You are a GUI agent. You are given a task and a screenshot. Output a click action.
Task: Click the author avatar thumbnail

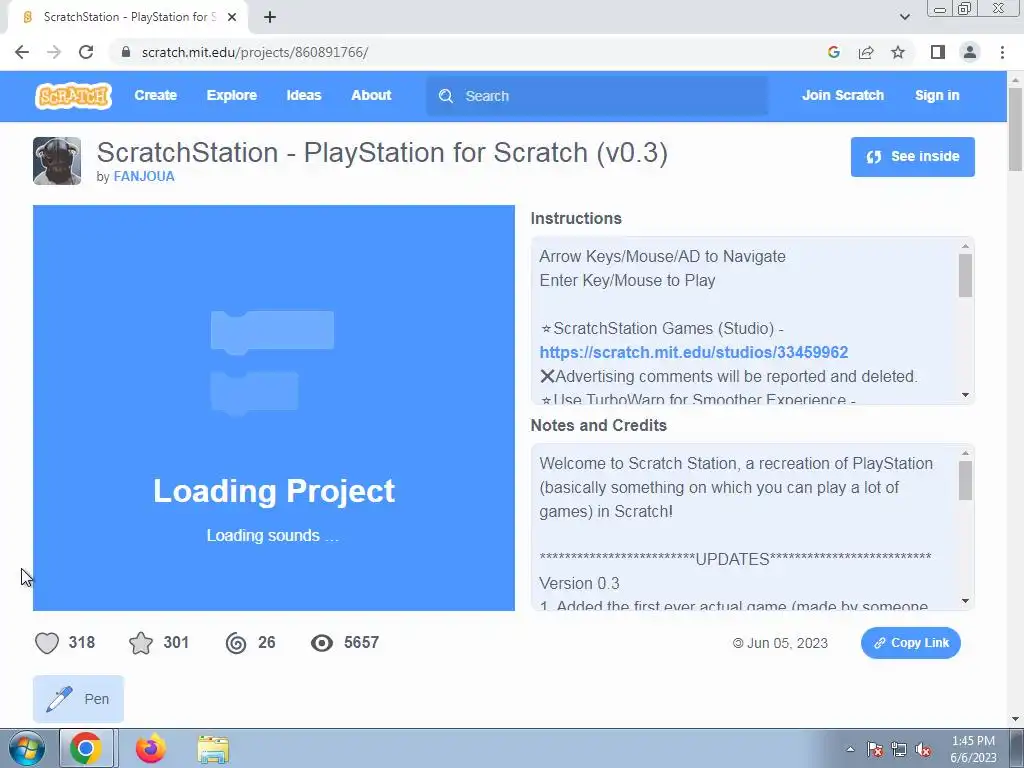(57, 161)
